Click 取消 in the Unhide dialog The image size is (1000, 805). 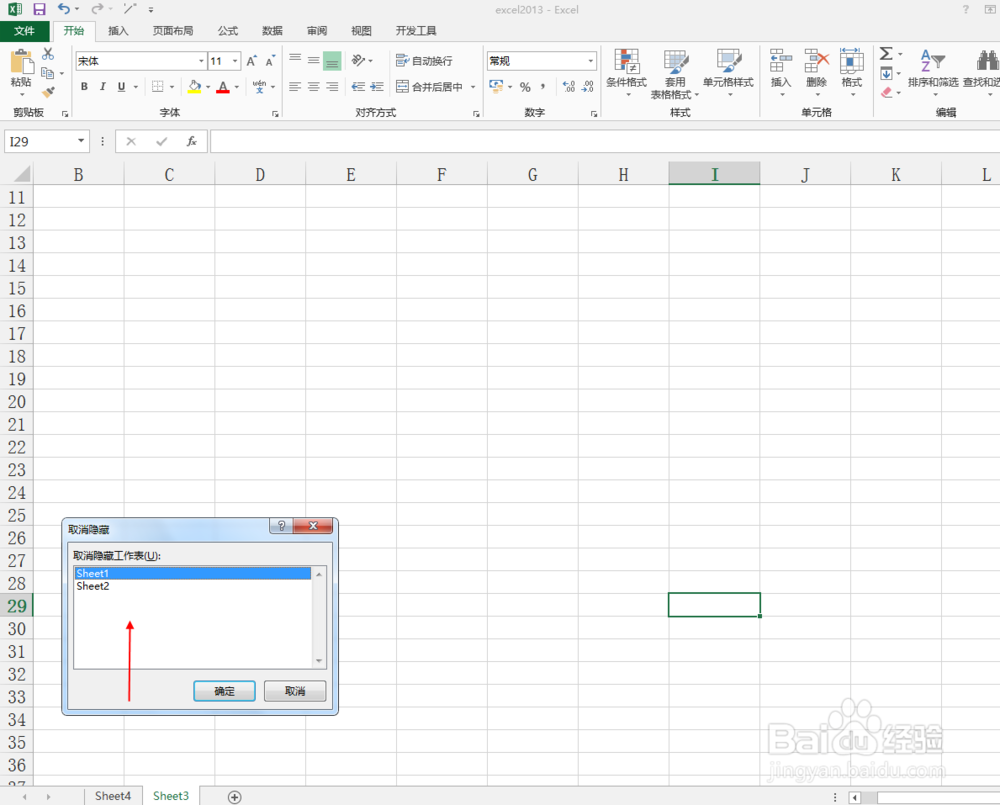point(295,691)
